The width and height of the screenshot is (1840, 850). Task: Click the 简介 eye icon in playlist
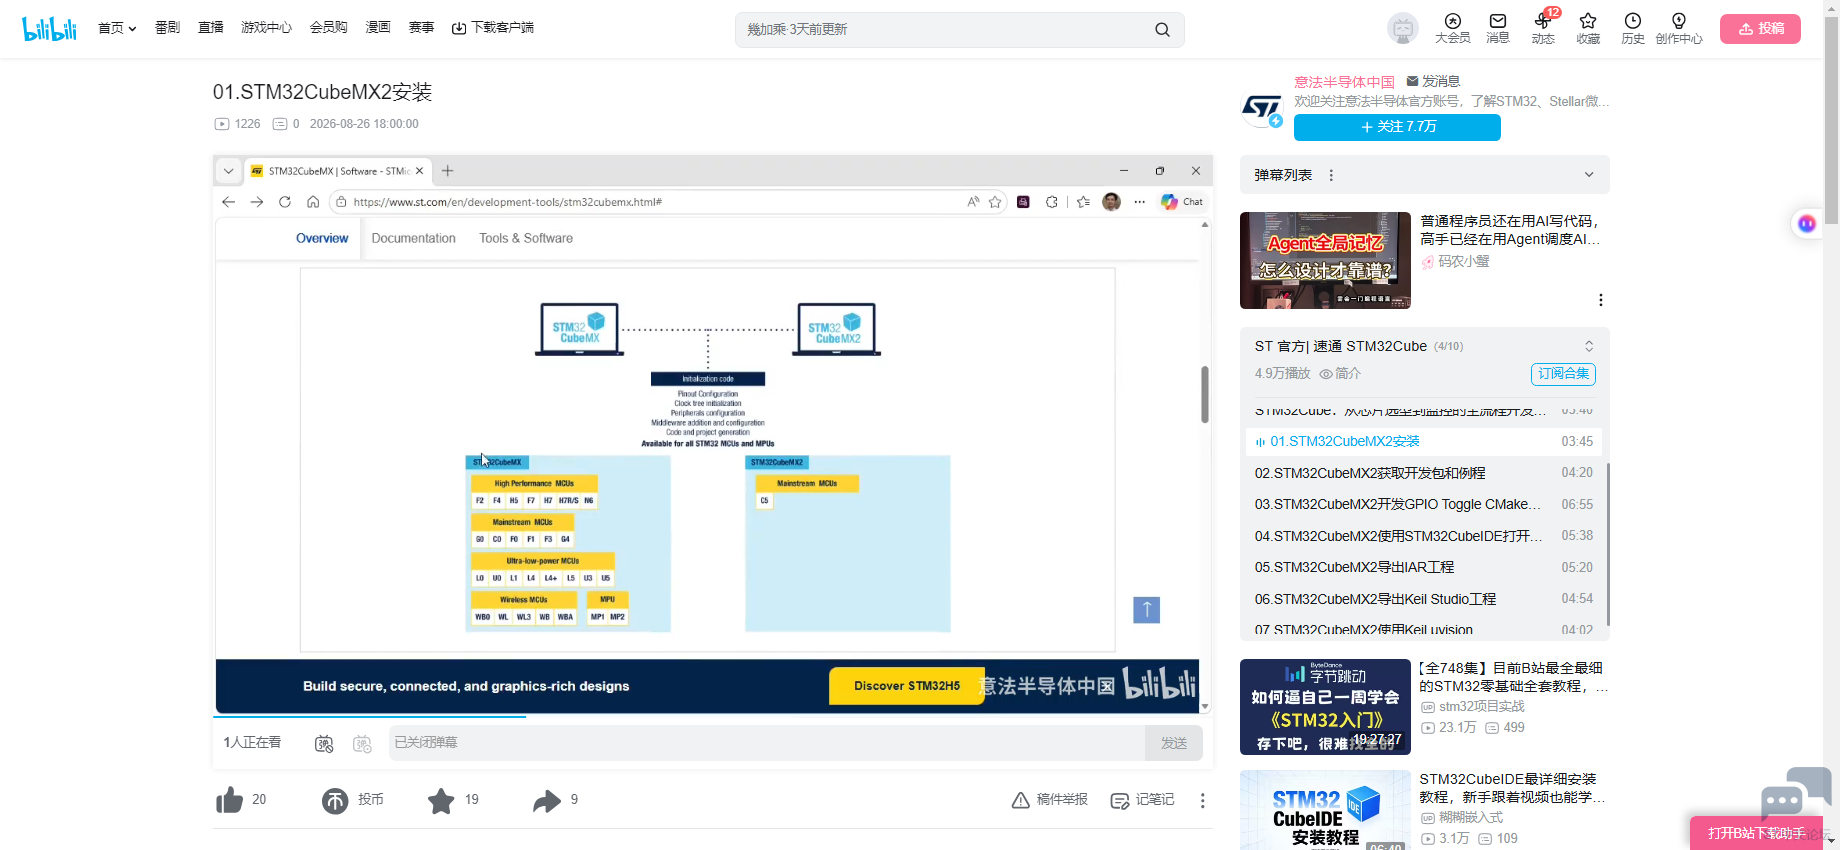tap(1326, 374)
